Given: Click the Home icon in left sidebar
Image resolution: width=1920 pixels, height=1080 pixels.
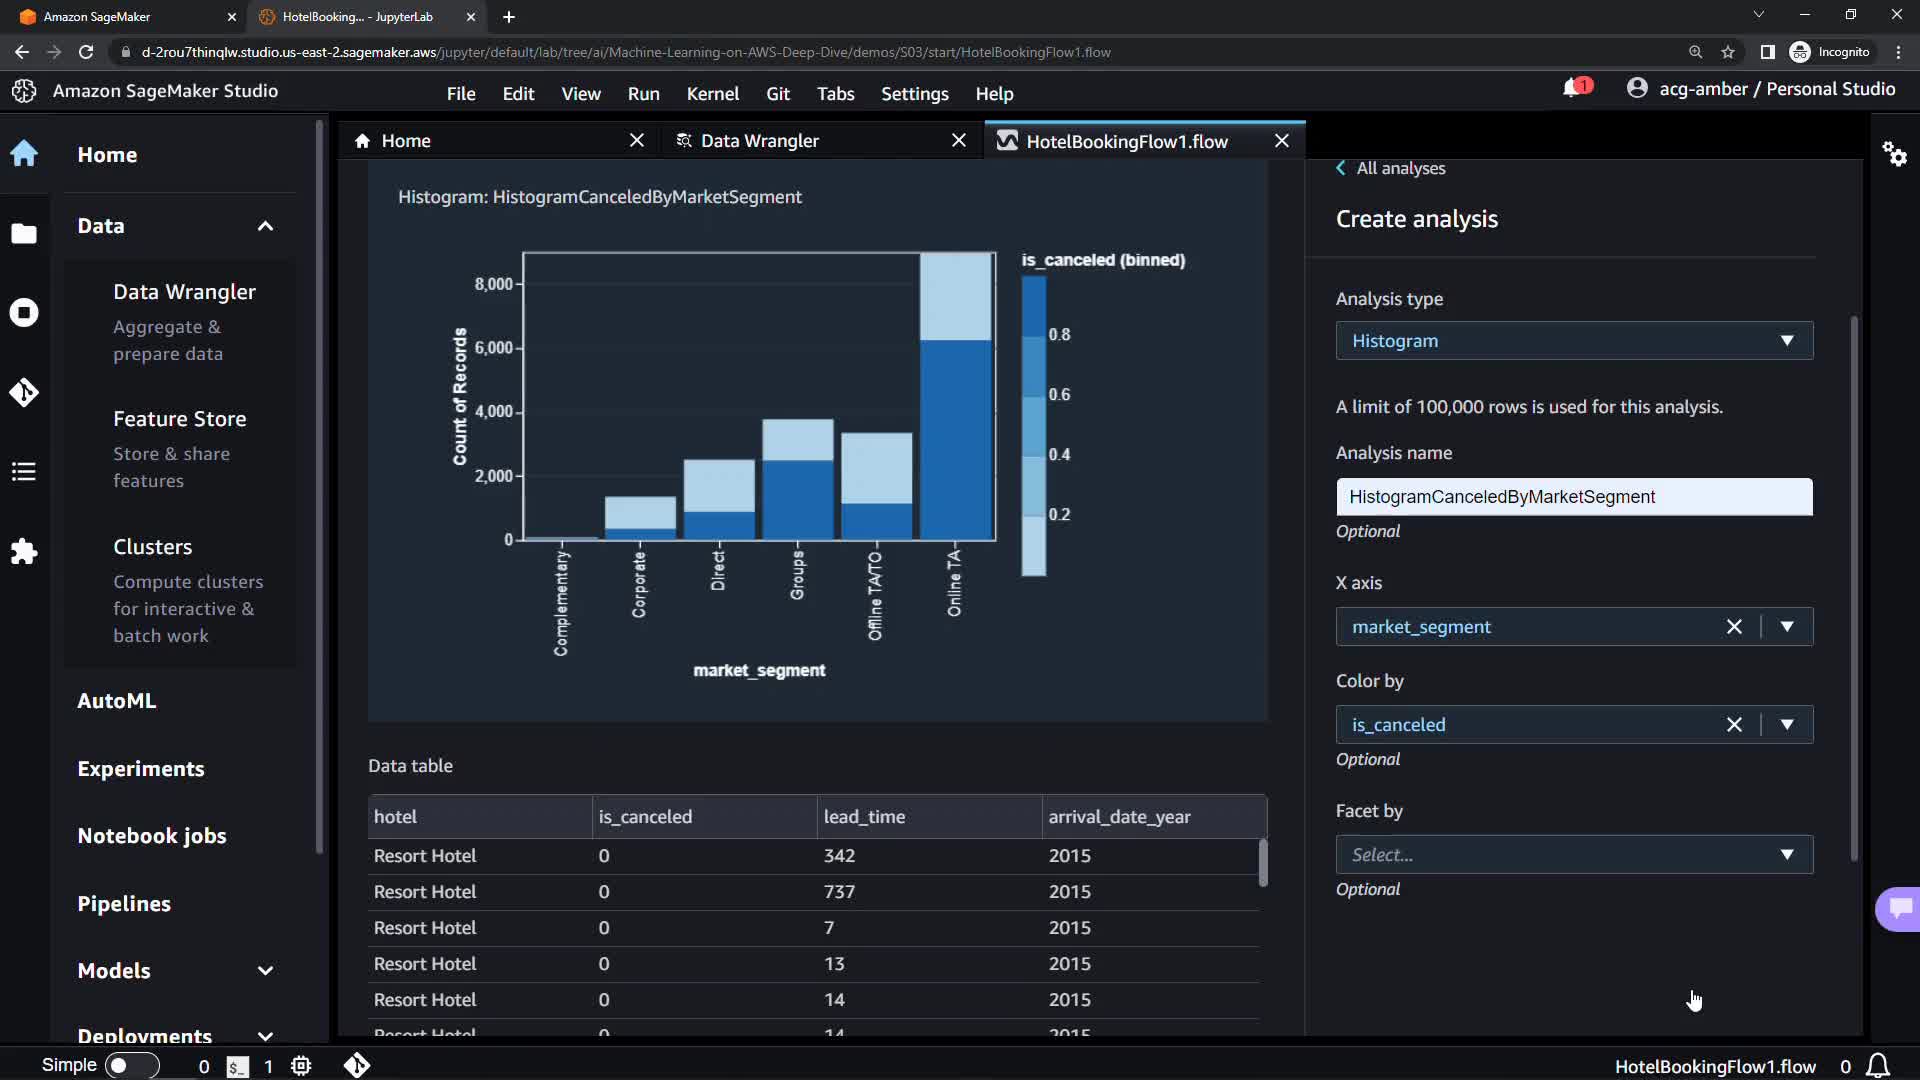Looking at the screenshot, I should click(x=24, y=154).
